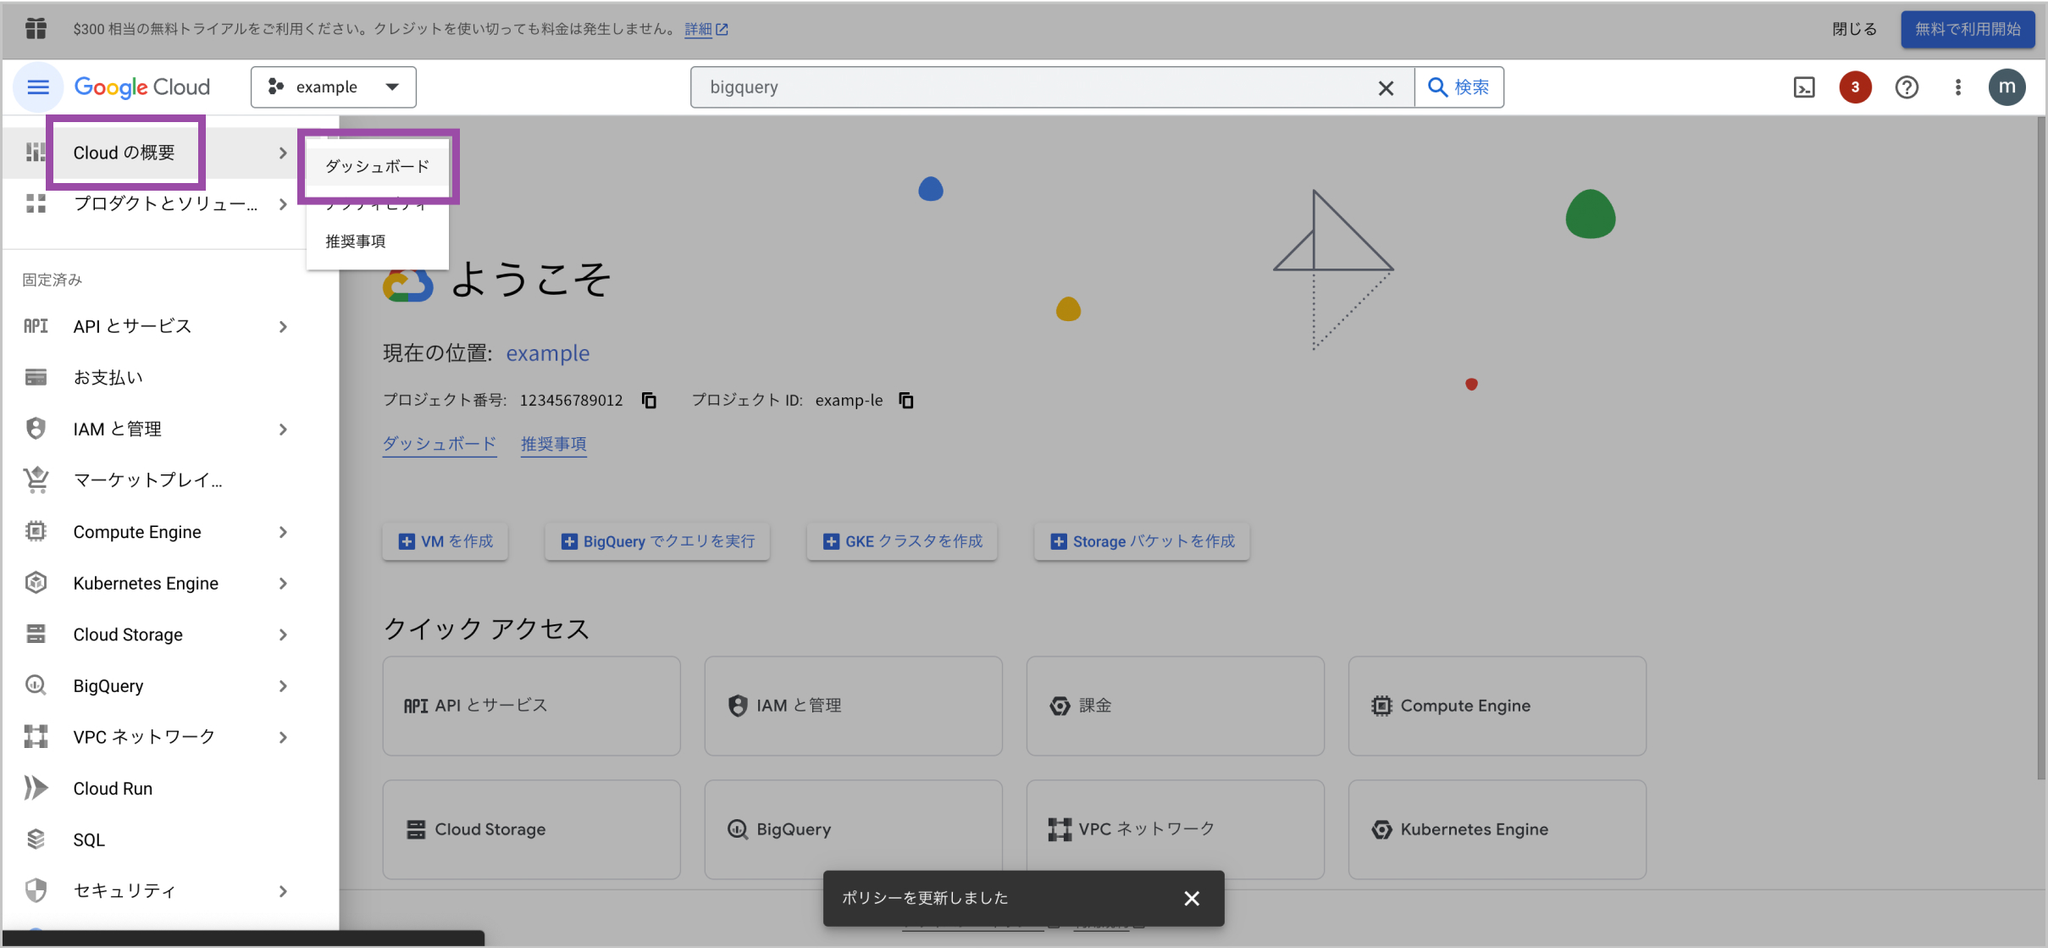
Task: Click the BigQuery sidebar icon
Action: (x=36, y=685)
